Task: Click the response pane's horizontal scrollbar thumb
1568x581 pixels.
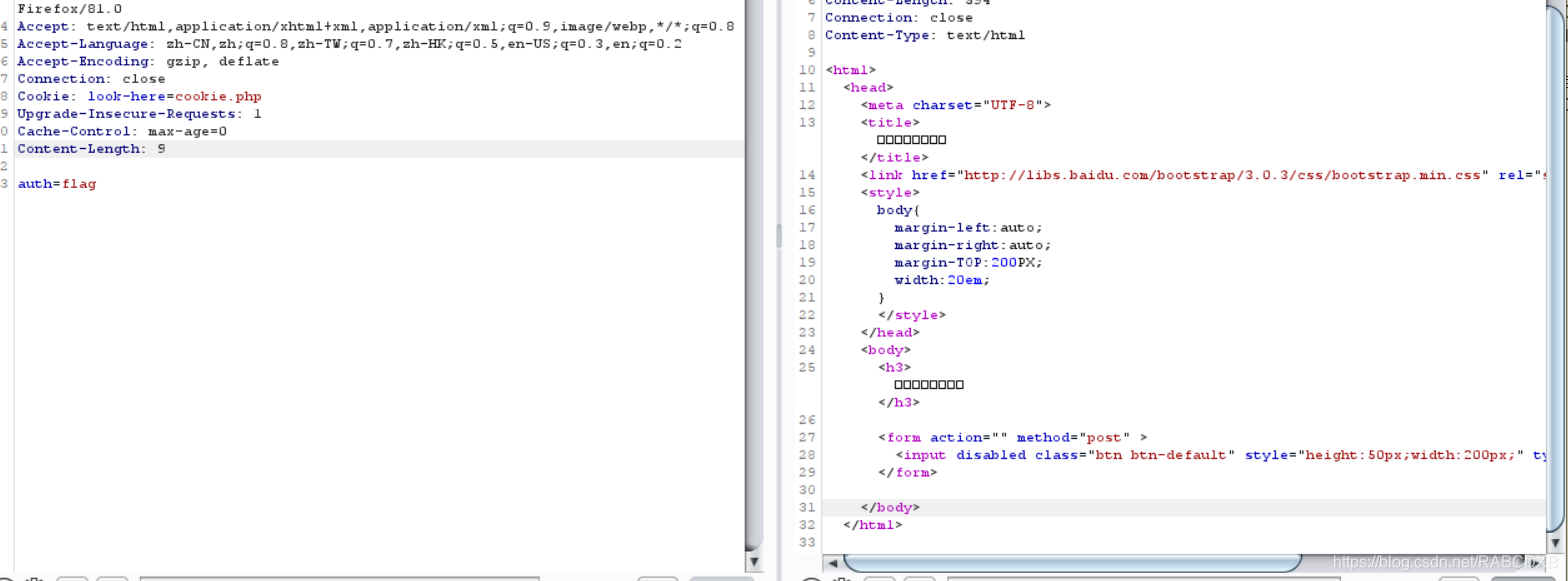Action: 1072,563
